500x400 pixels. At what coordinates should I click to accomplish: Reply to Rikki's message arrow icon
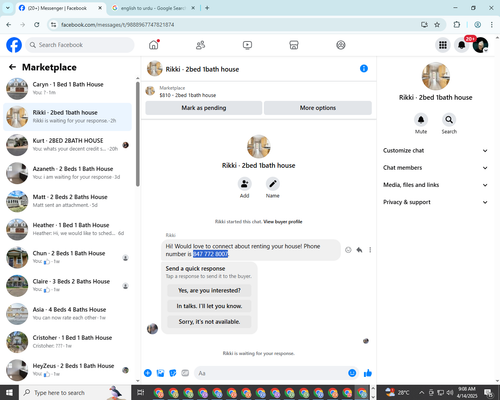pyautogui.click(x=359, y=250)
